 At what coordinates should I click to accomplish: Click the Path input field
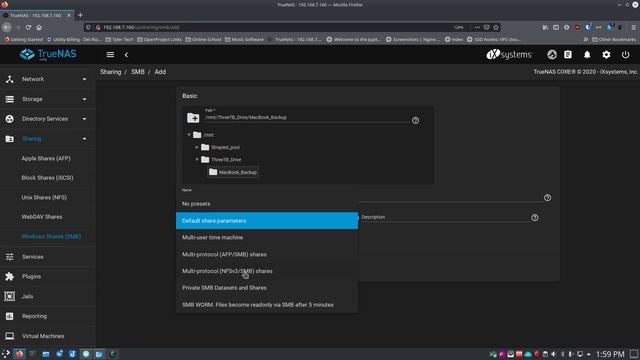306,118
